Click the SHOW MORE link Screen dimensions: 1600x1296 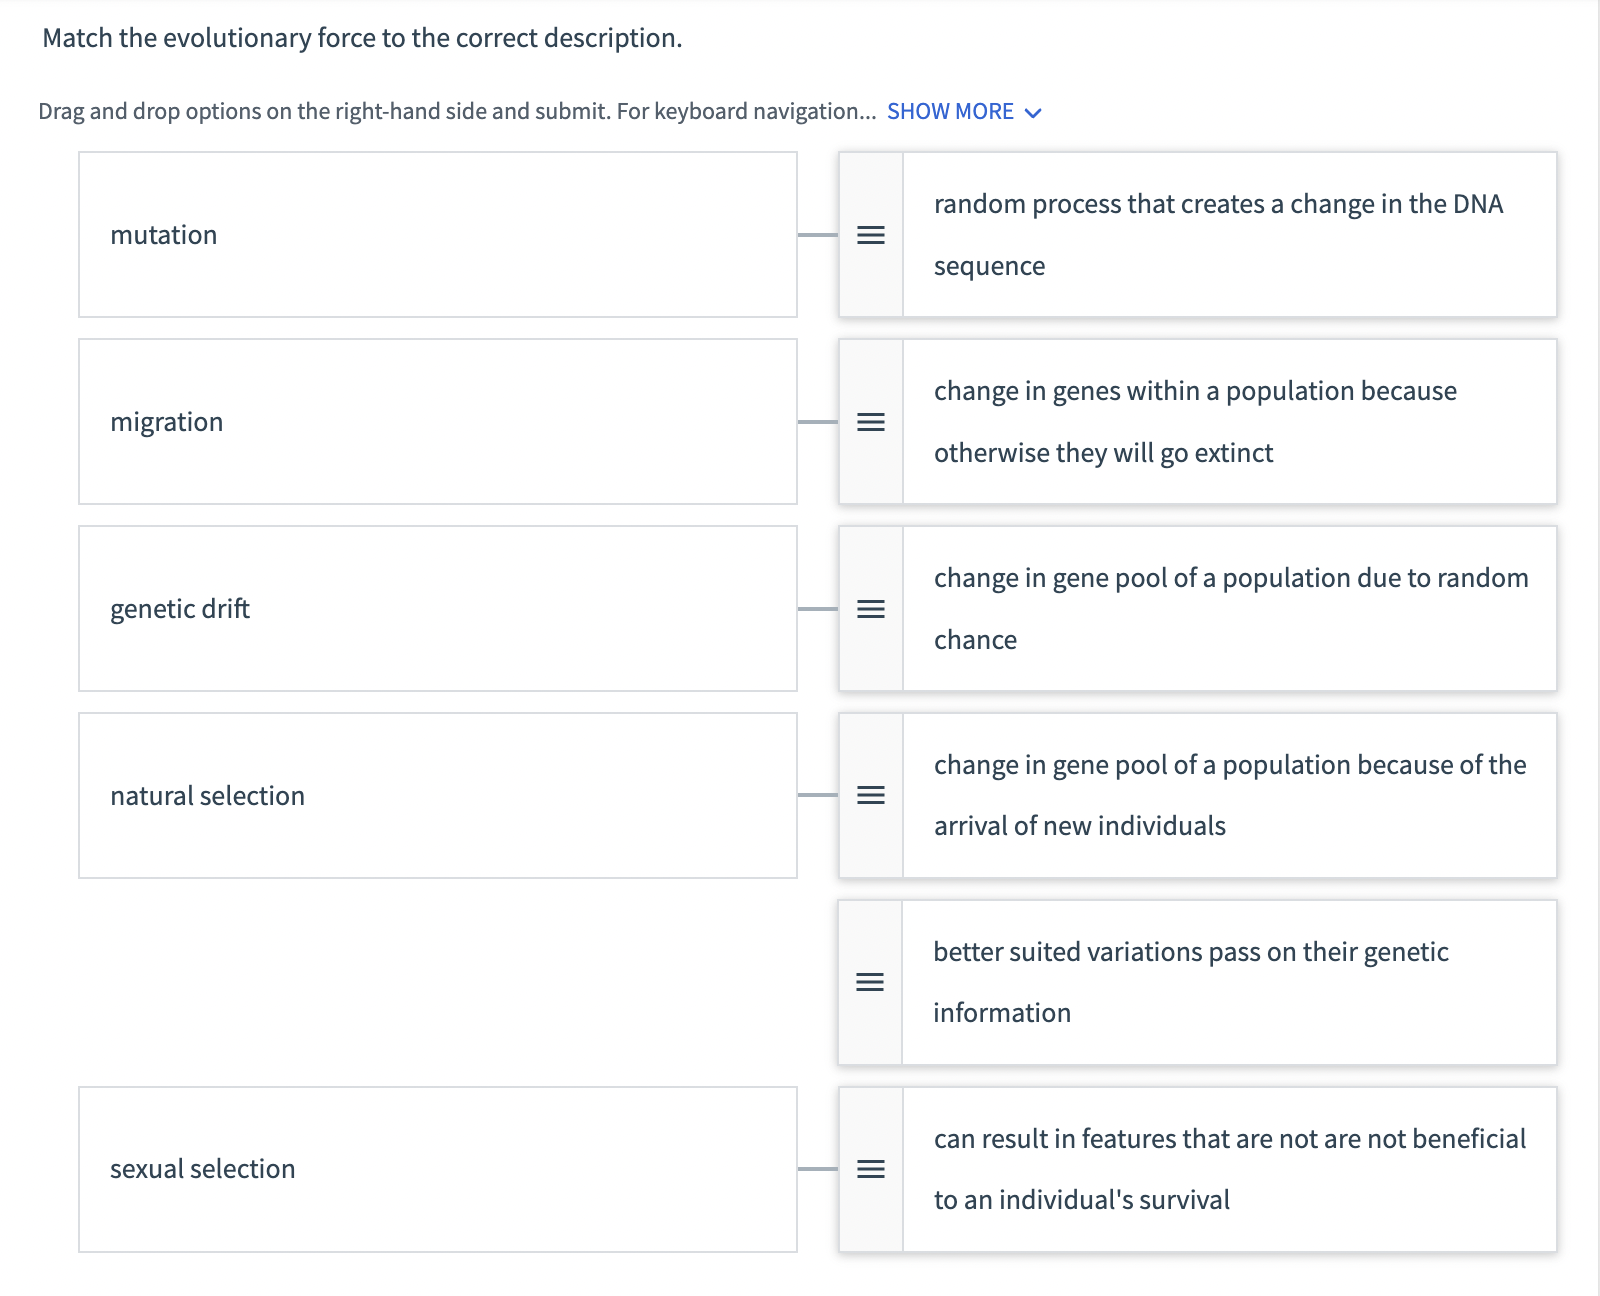pos(950,111)
